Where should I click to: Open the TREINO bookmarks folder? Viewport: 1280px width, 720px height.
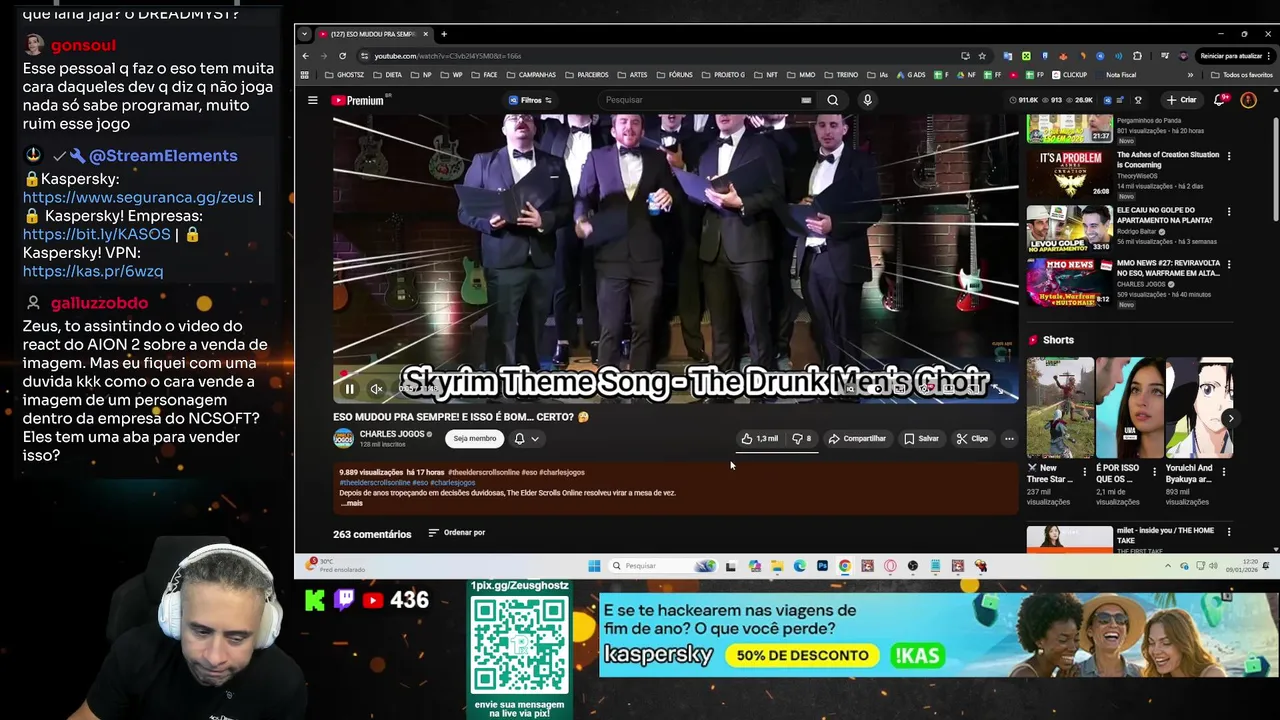[x=840, y=75]
